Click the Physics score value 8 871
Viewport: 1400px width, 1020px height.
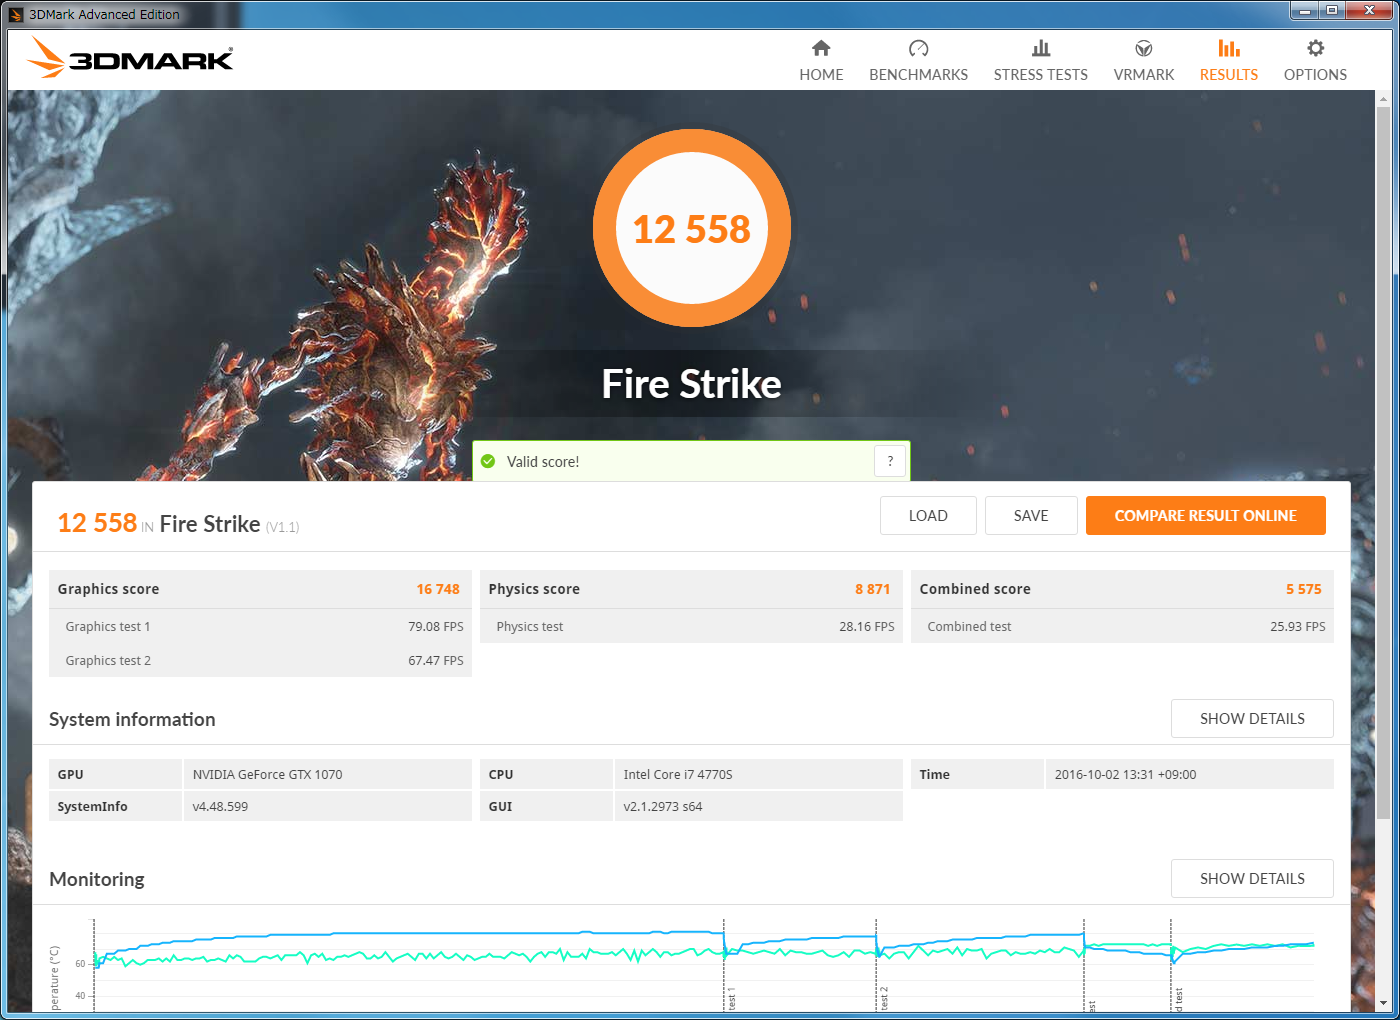point(872,589)
